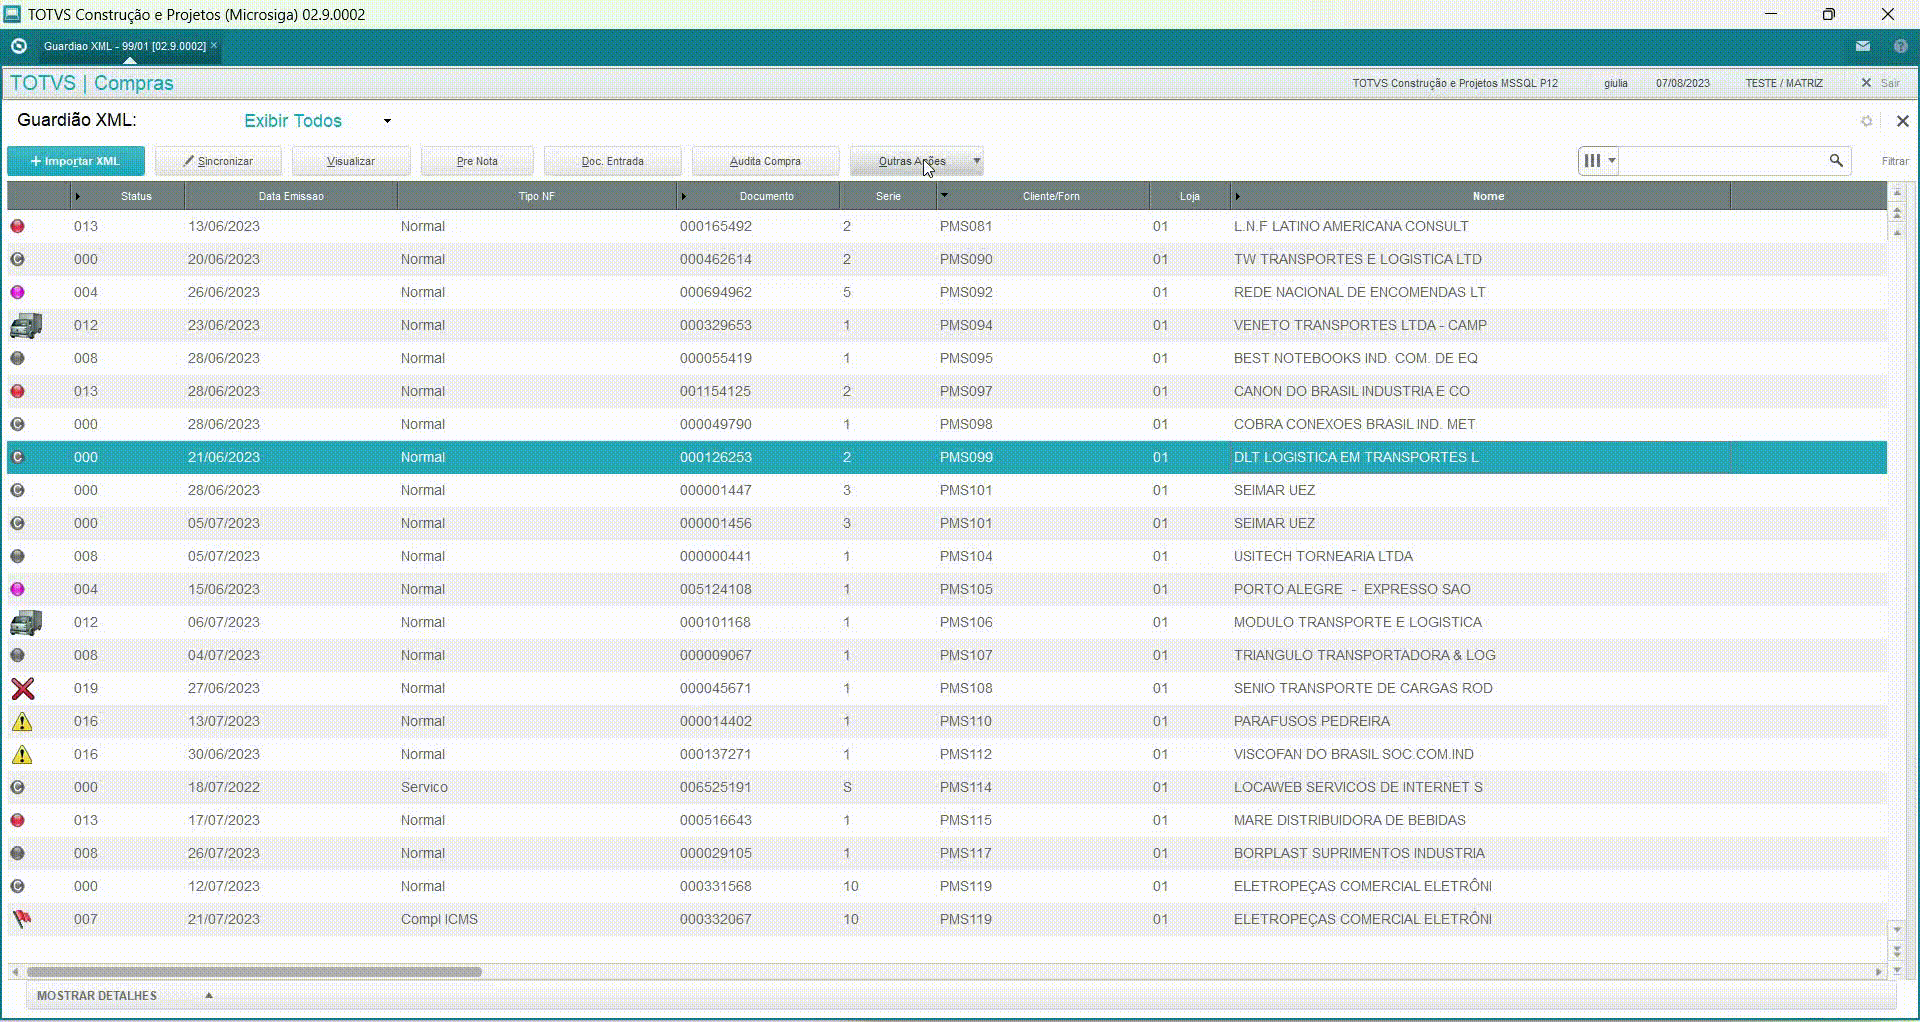Click the search magnifier icon
Viewport: 1920px width, 1022px height.
click(x=1836, y=160)
